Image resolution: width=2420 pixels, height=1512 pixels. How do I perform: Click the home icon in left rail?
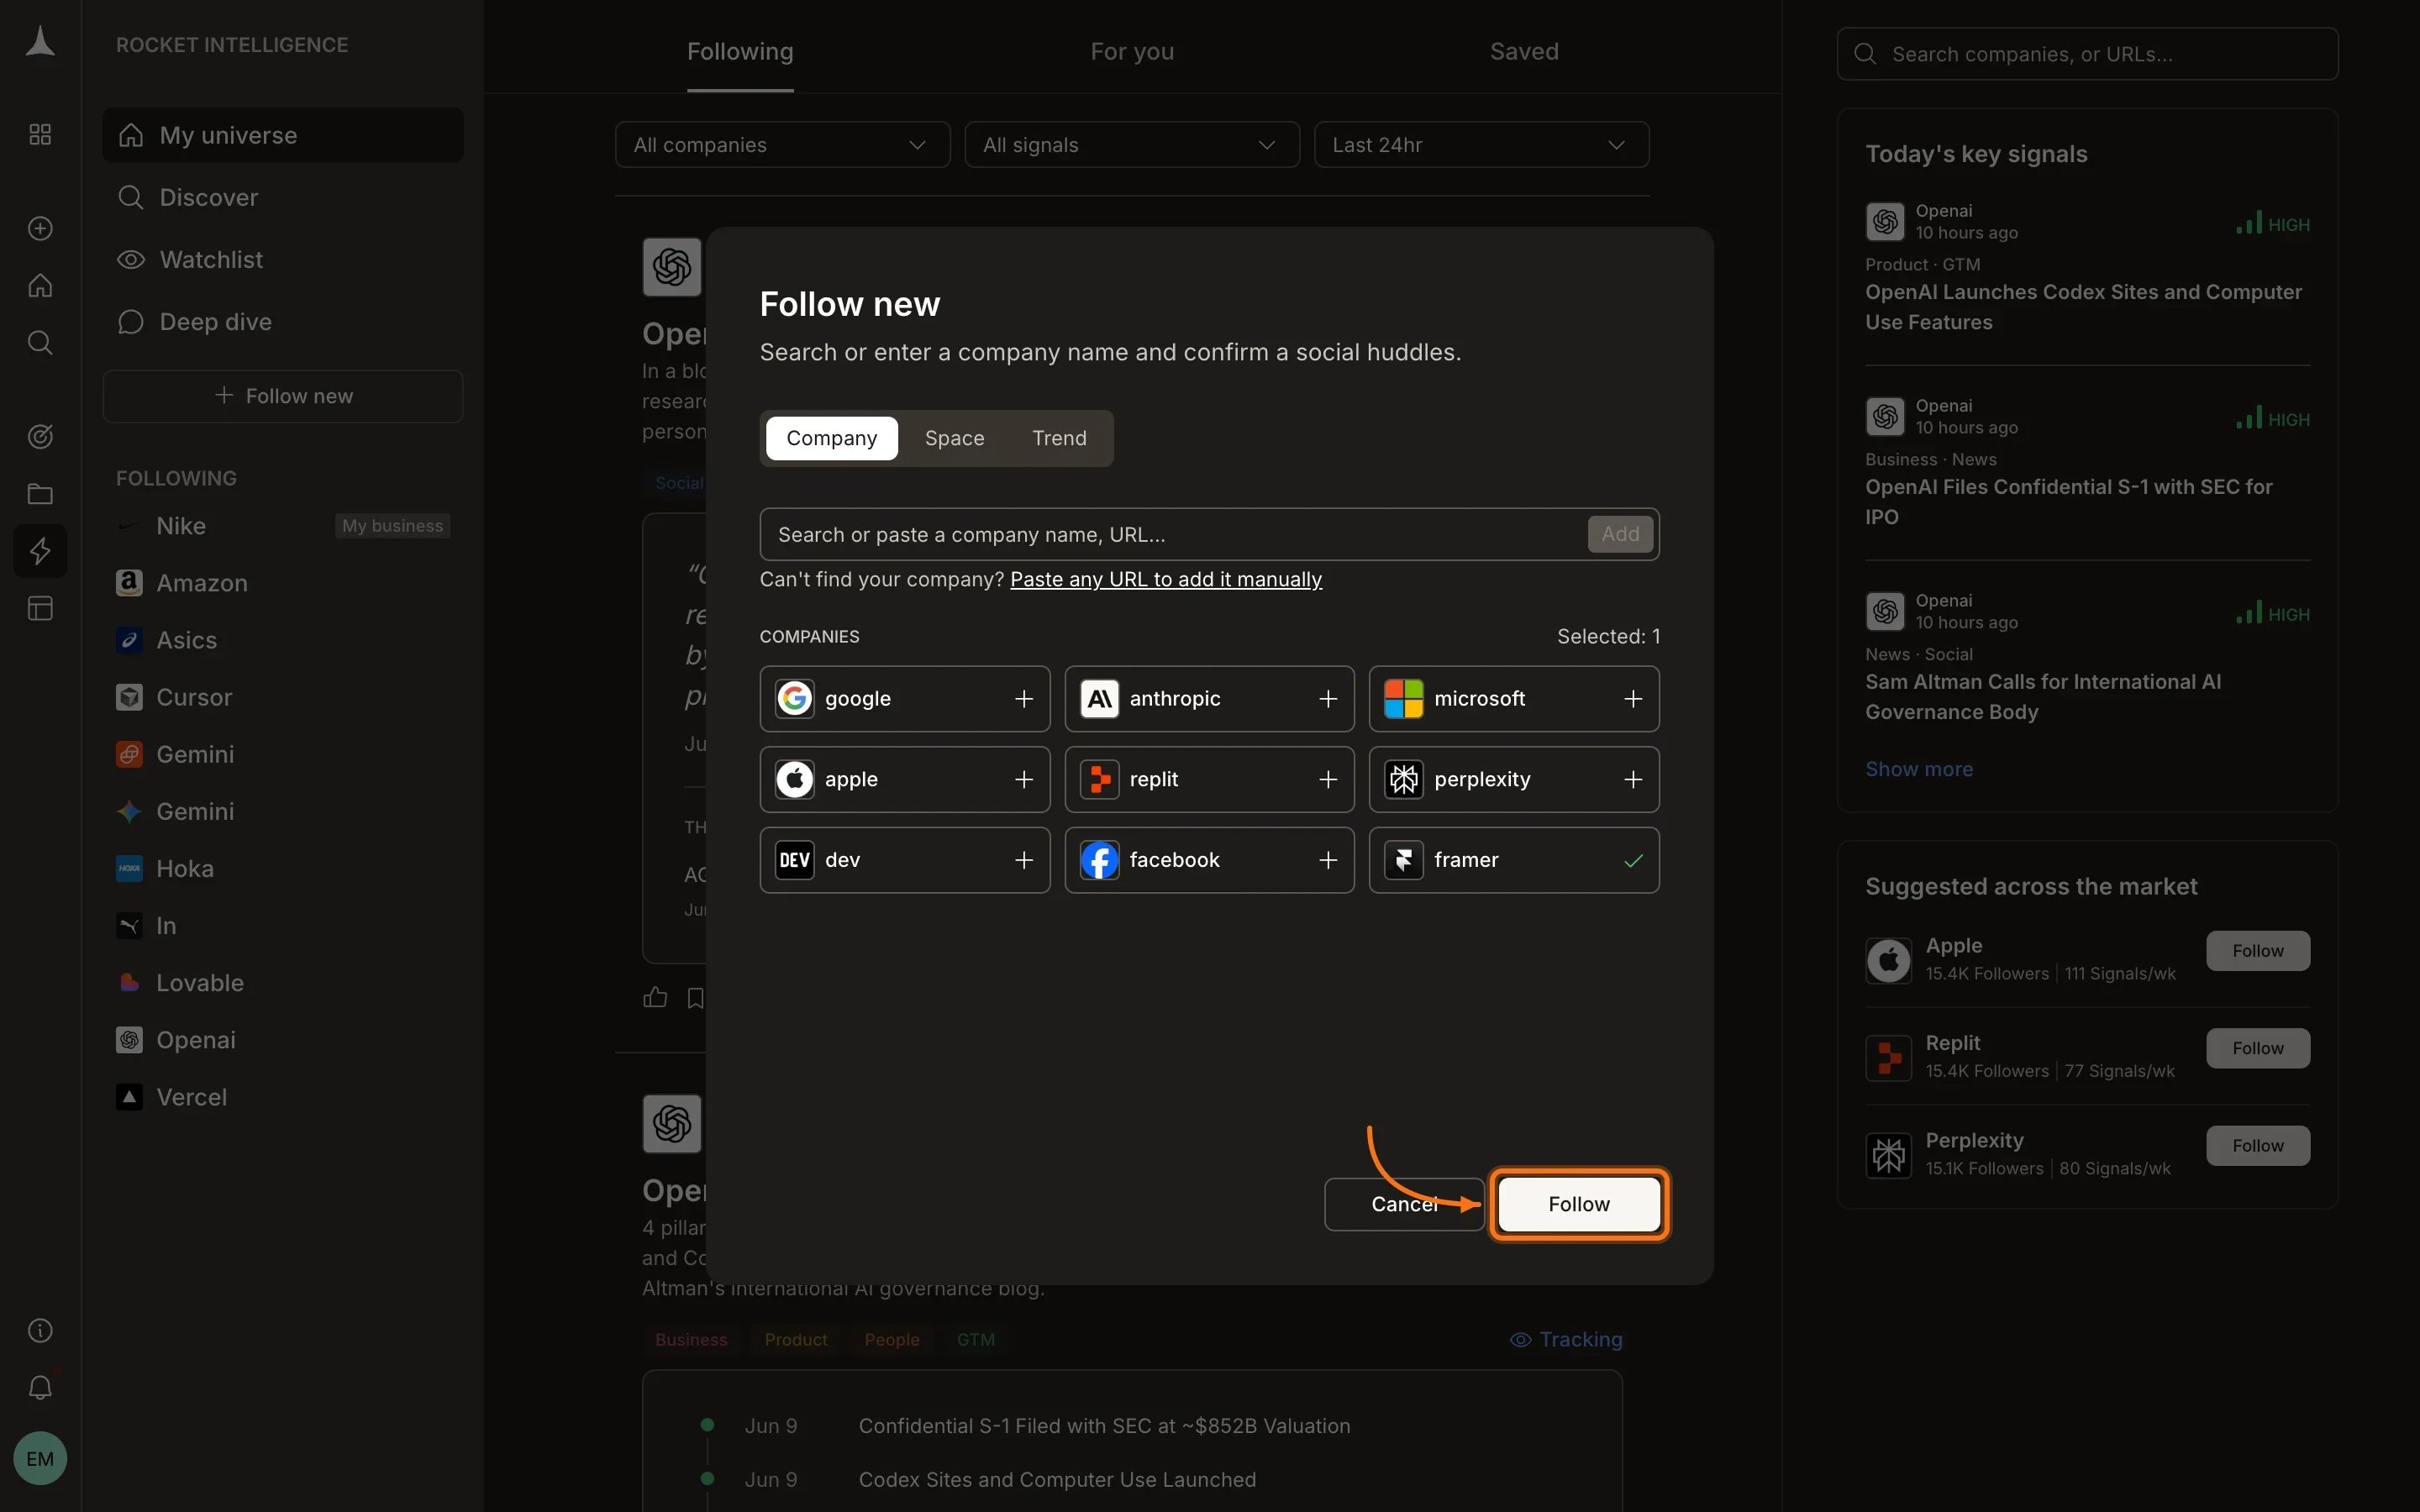coord(40,285)
